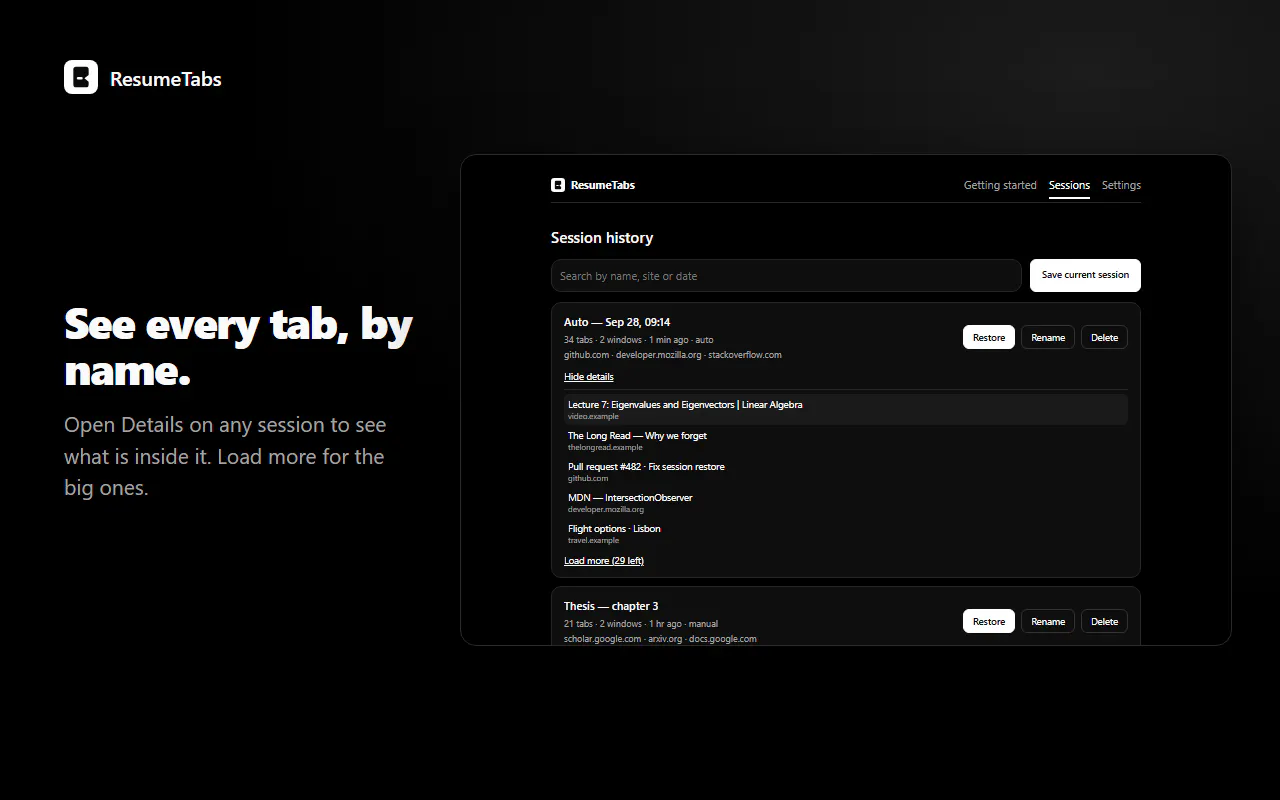
Task: Select Flight options Lisbon tab entry
Action: coord(846,533)
